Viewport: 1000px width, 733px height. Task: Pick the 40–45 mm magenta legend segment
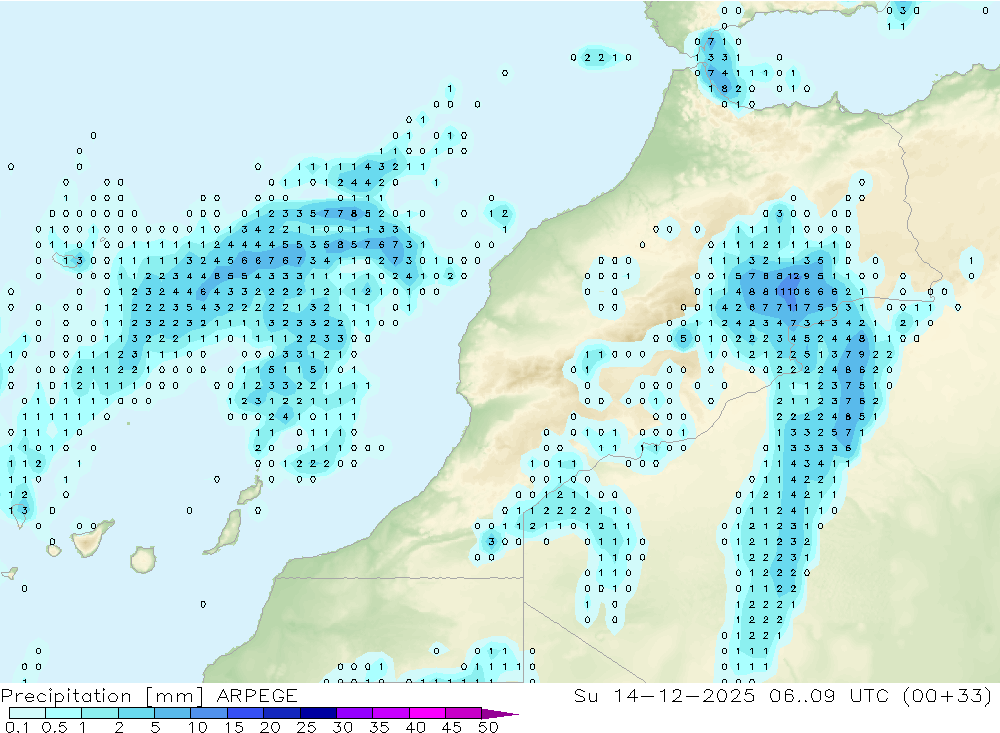click(427, 713)
